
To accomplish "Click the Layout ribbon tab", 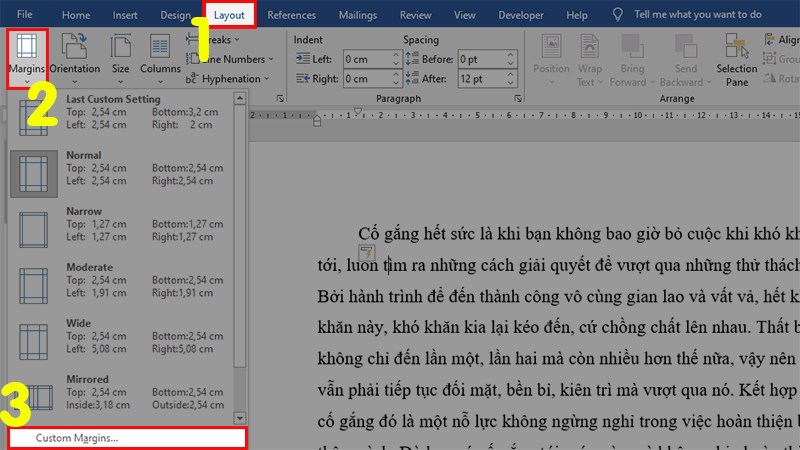I will [x=229, y=15].
